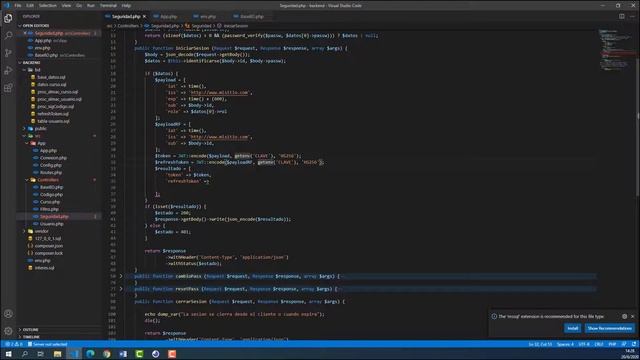This screenshot has width=640, height=360.
Task: Dismiss the extension recommendation notification
Action: [633, 316]
